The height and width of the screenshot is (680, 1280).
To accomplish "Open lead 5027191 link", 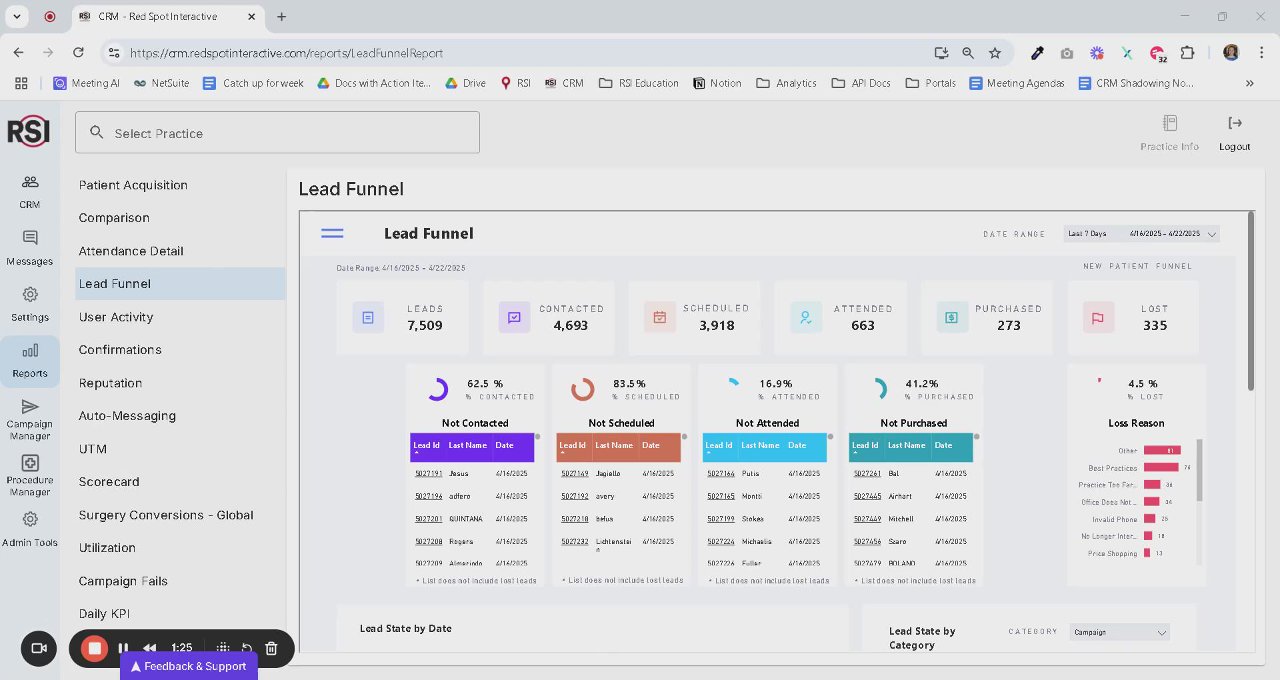I will 428,473.
